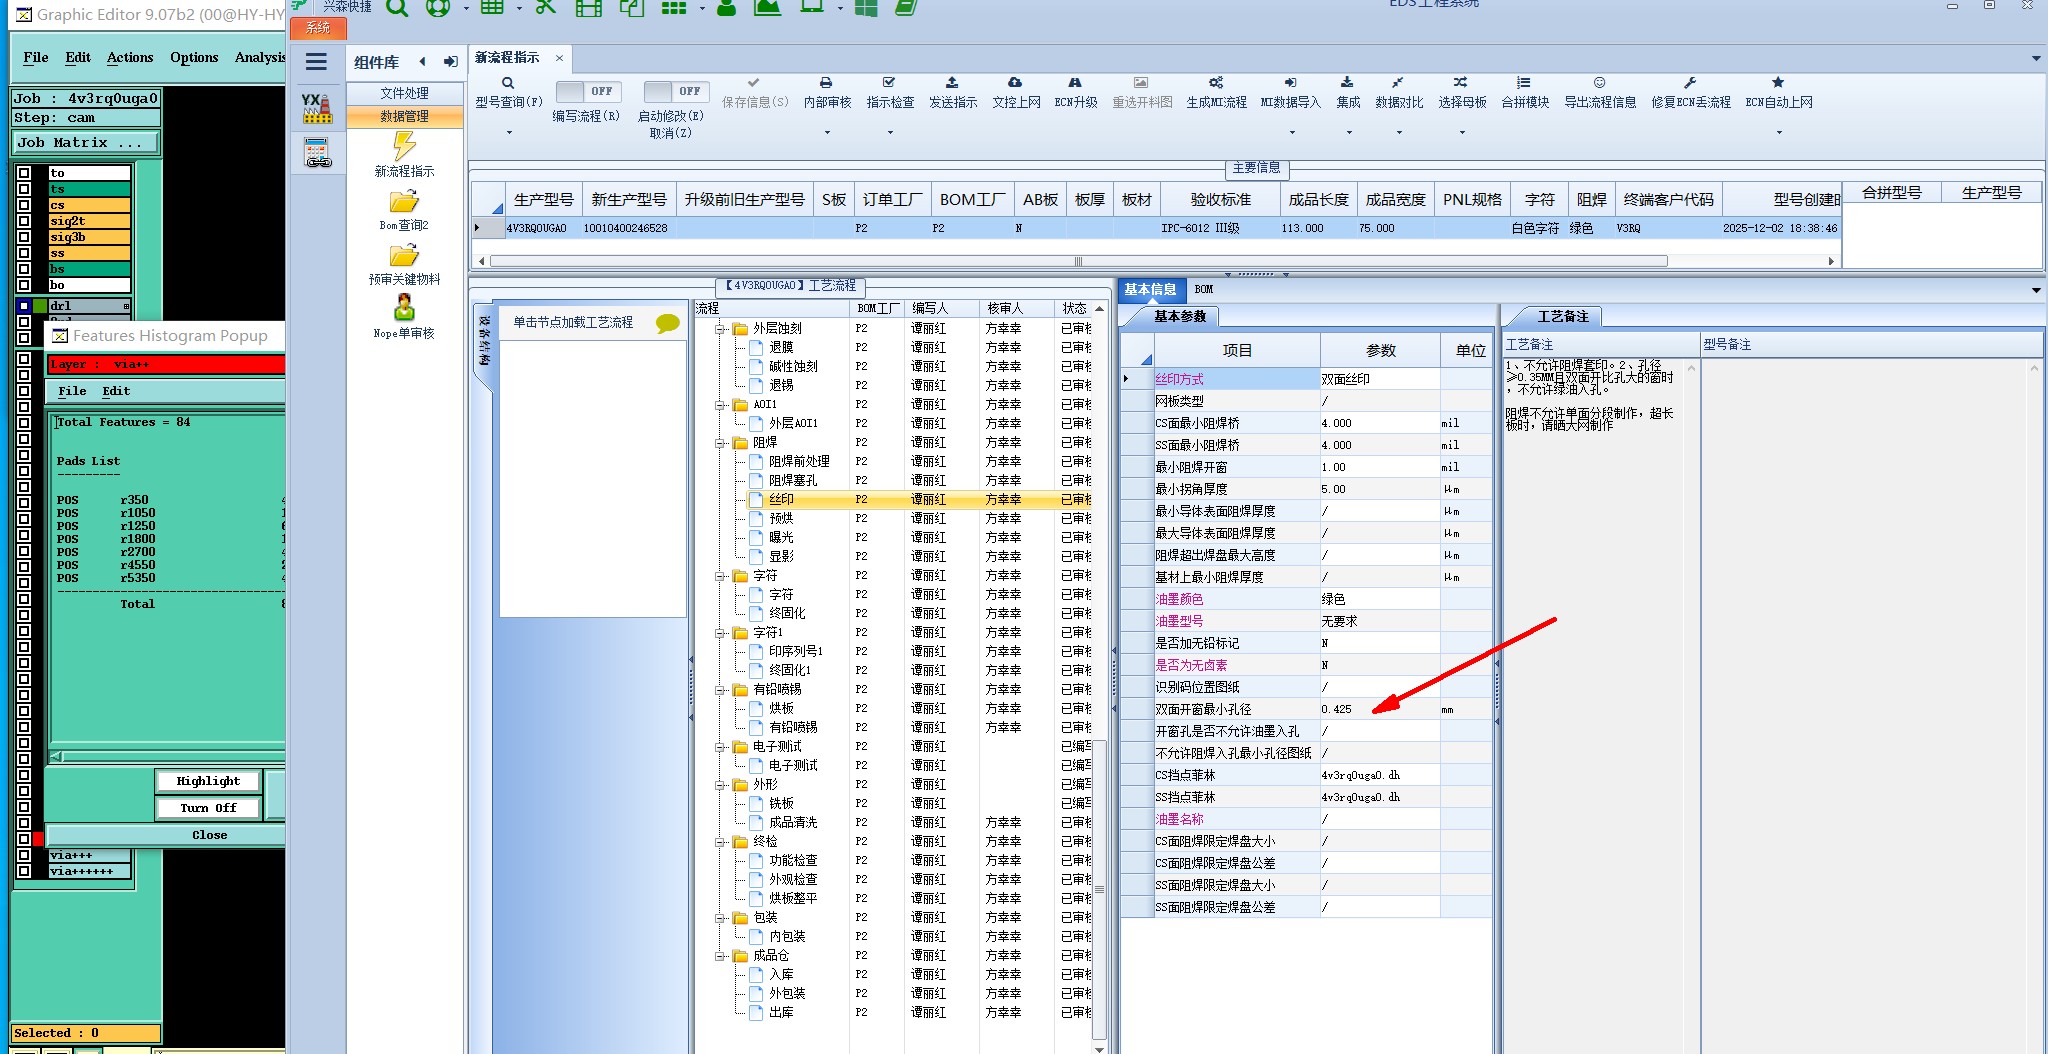Click the MI数据导入 import icon
2048x1054 pixels.
click(1290, 83)
